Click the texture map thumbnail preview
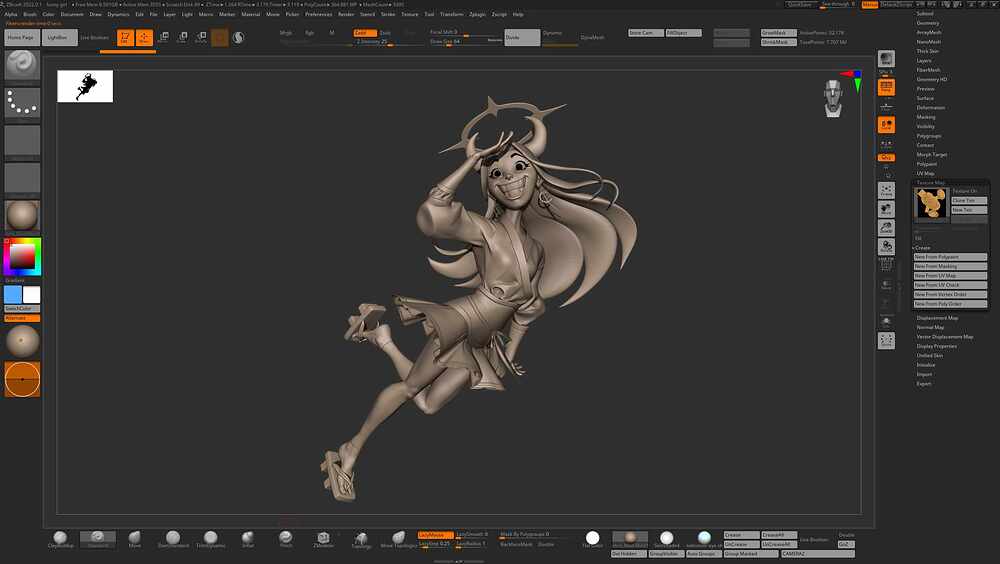This screenshot has height=564, width=1000. 932,204
